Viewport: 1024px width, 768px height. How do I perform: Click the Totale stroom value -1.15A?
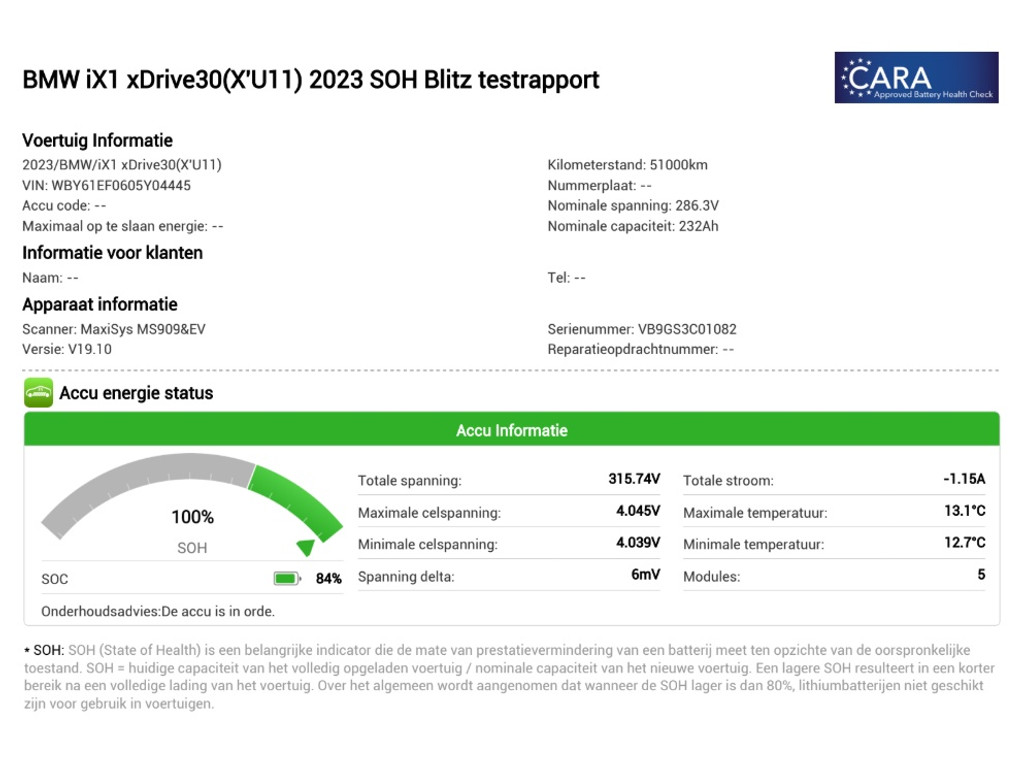pyautogui.click(x=963, y=480)
